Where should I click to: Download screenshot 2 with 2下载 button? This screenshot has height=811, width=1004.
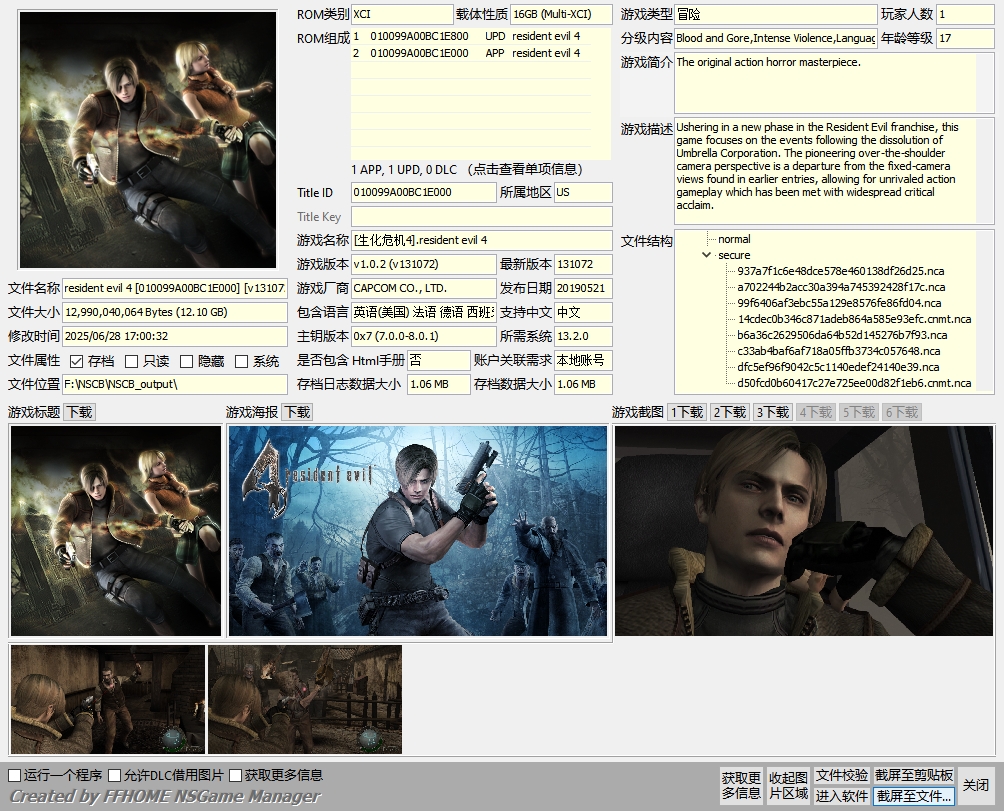[x=730, y=412]
